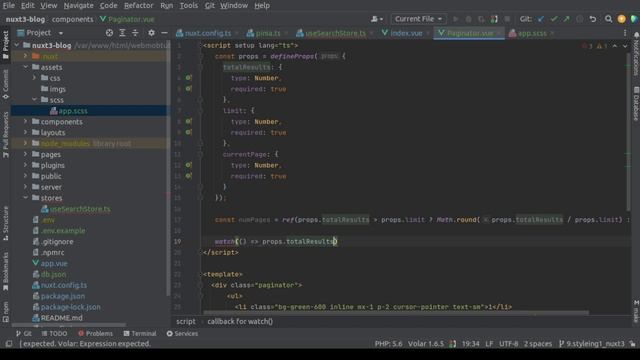Open the Bookmarks tool window sidebar button
Image resolution: width=640 pixels, height=360 pixels.
5,271
